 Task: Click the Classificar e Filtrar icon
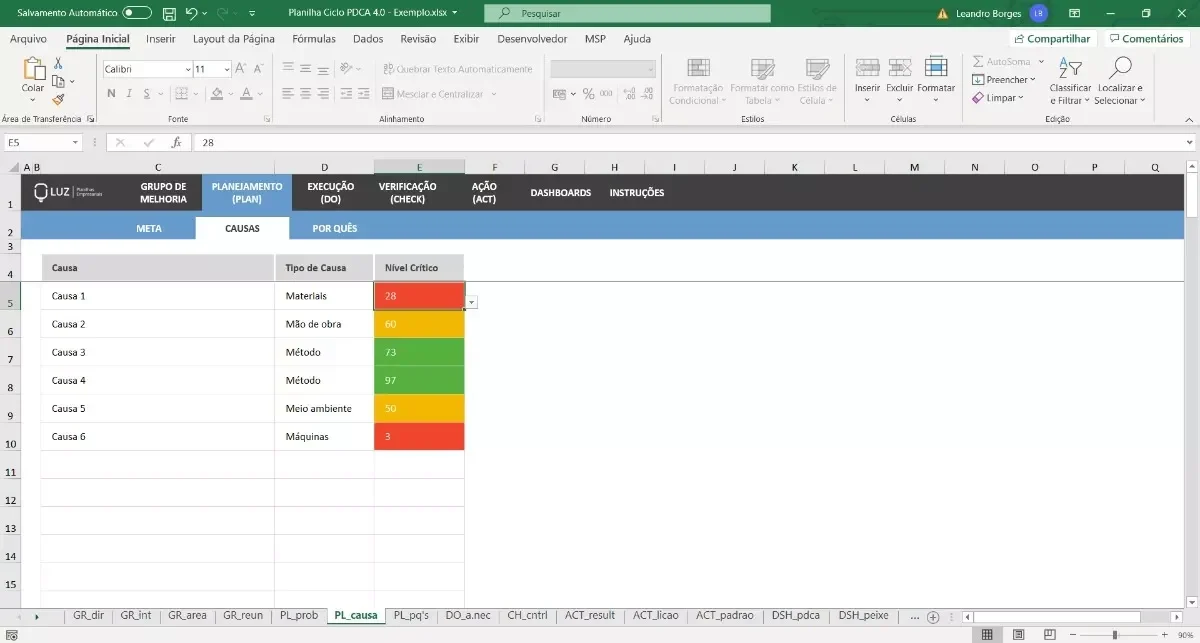pyautogui.click(x=1071, y=68)
